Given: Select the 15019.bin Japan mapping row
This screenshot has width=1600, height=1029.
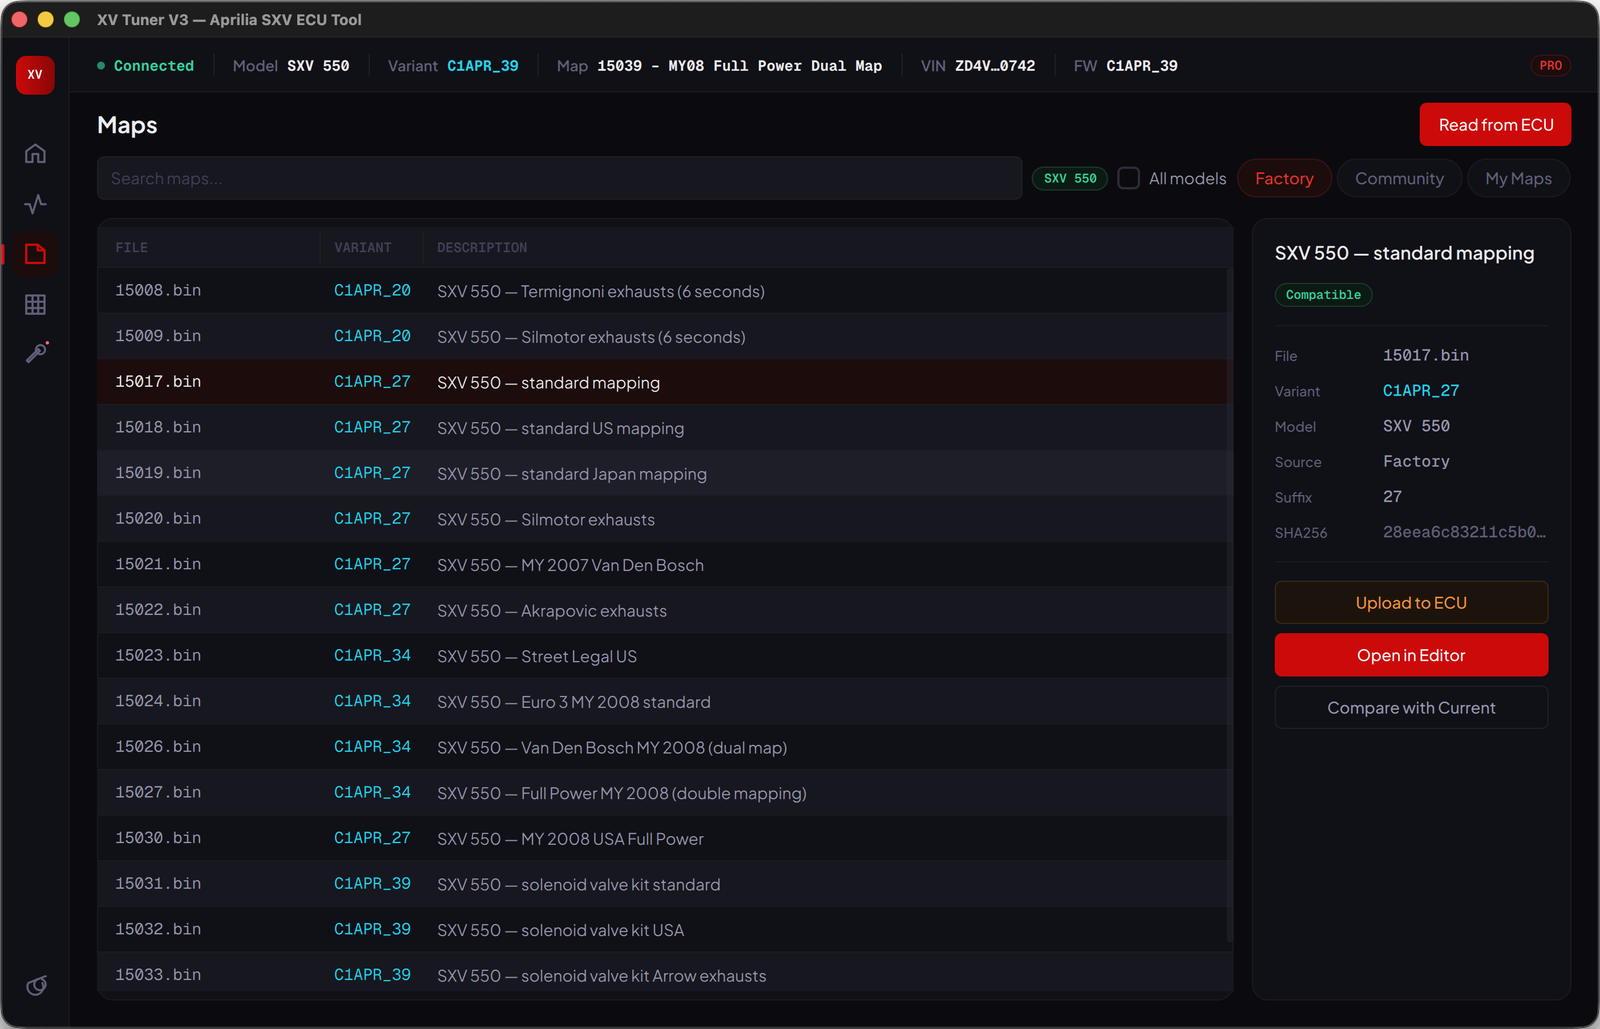Looking at the screenshot, I should pos(662,473).
